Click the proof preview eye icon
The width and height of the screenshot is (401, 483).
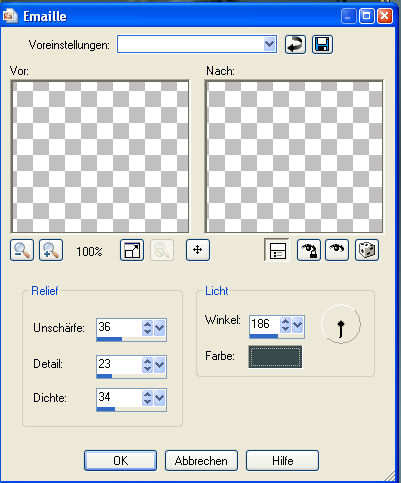tap(337, 250)
